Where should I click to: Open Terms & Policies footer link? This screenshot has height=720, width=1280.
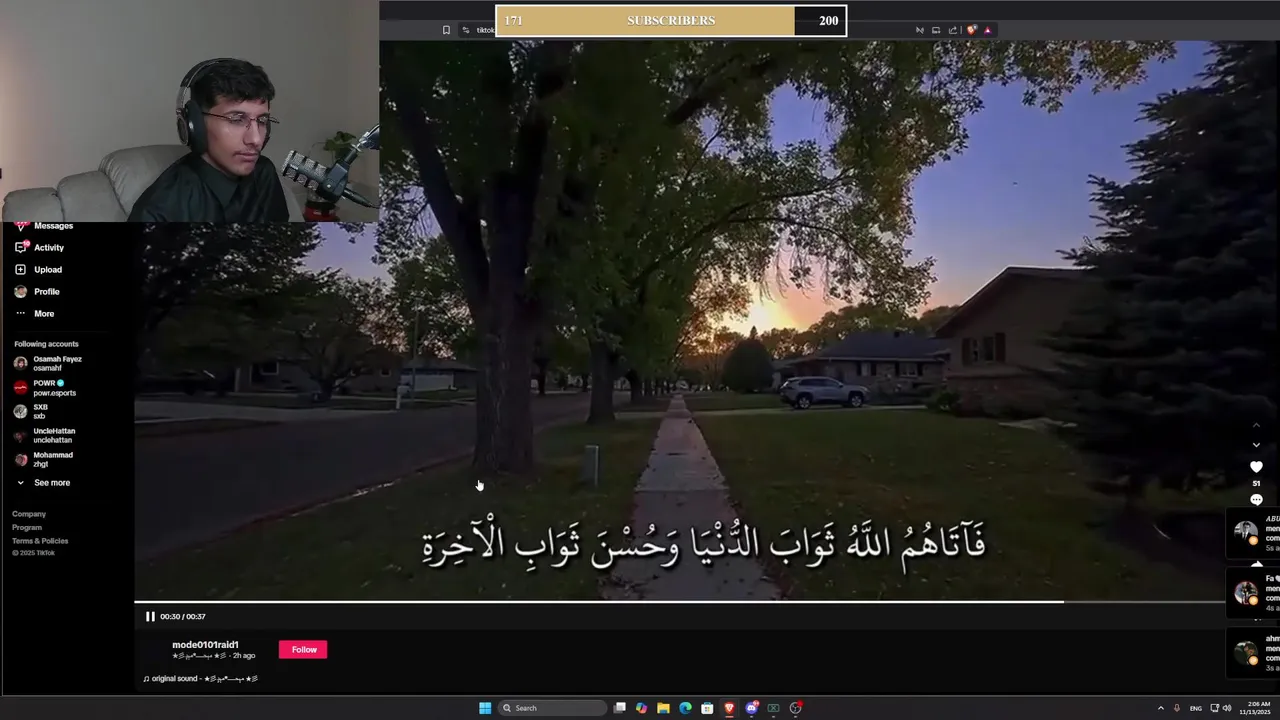tap(40, 541)
